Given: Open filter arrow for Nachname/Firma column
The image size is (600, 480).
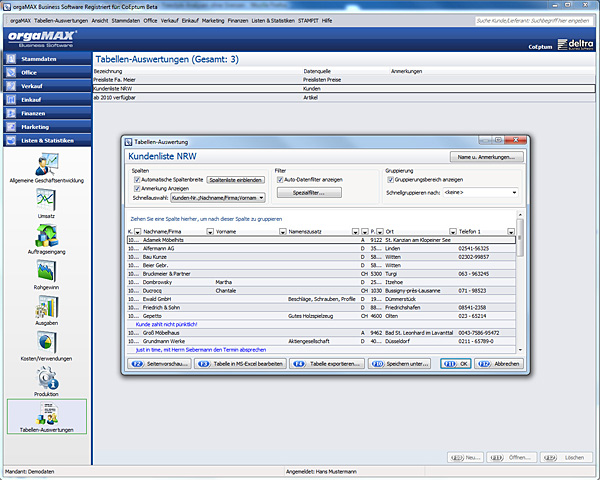Looking at the screenshot, I should point(210,232).
